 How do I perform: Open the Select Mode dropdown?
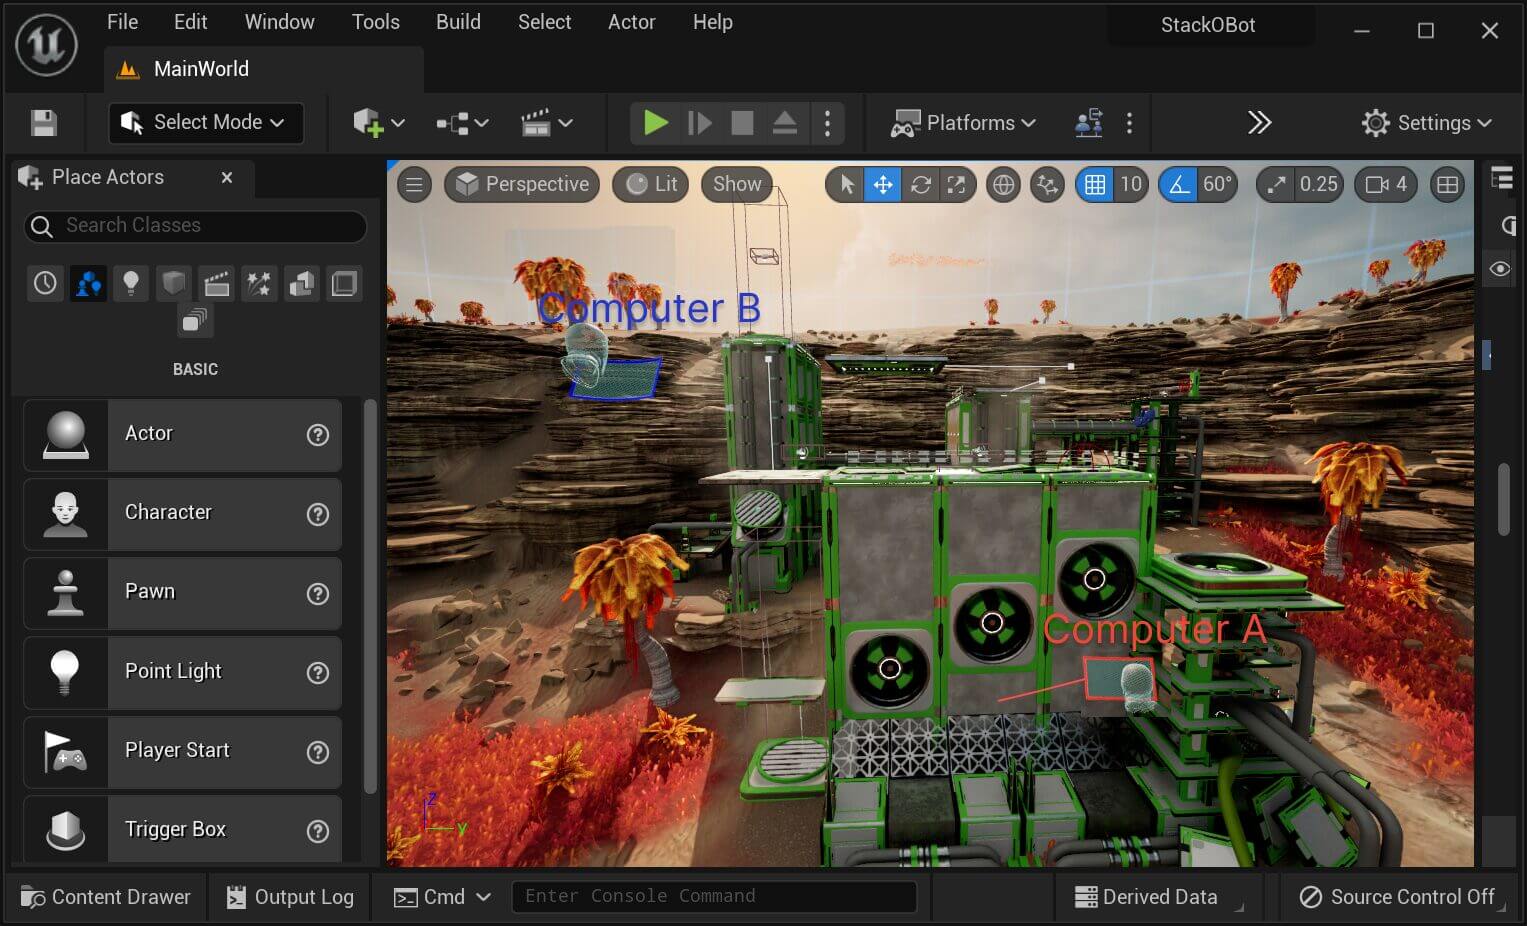205,122
